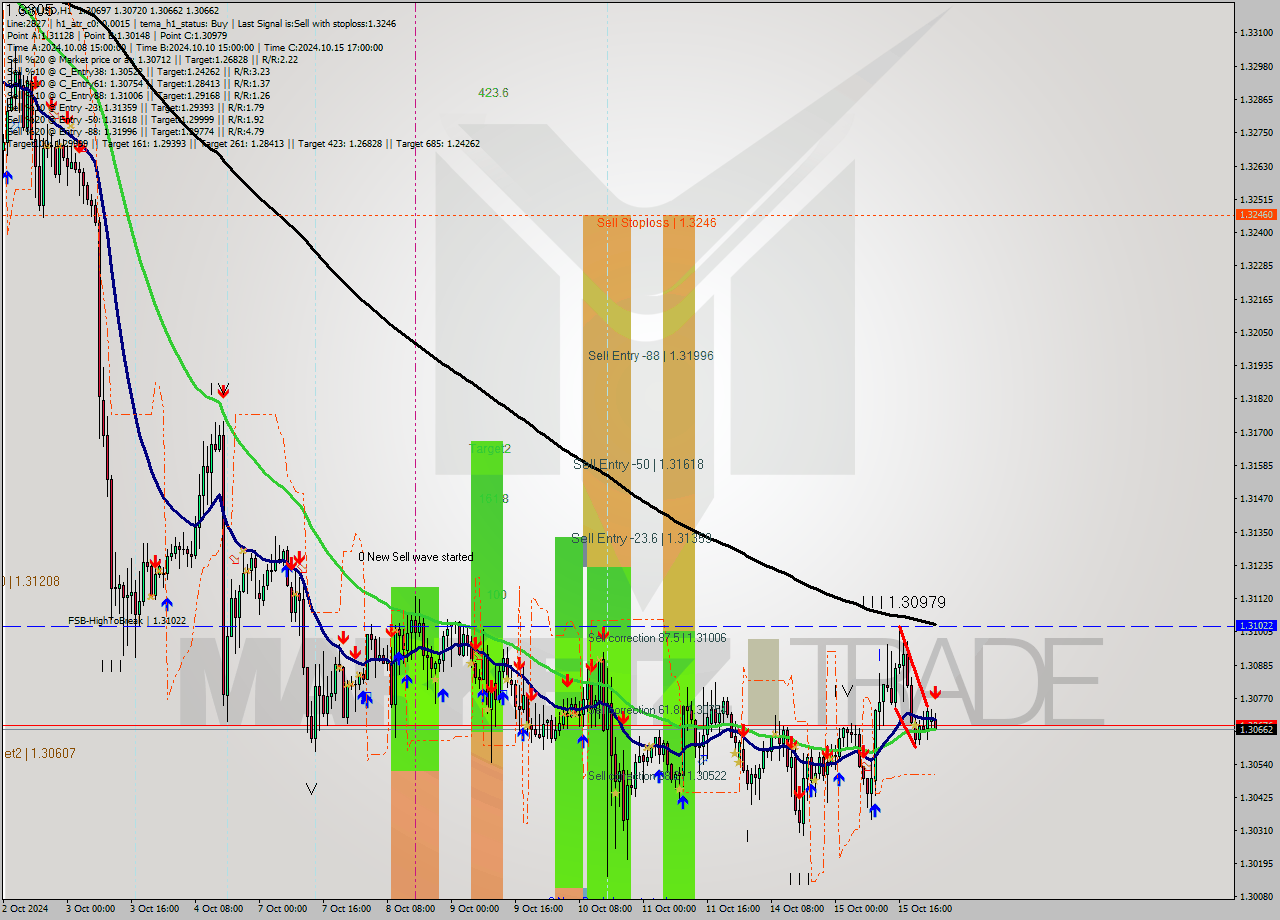Click the 1.33100 price axis label
Image resolution: width=1280 pixels, height=920 pixels.
(x=1255, y=33)
